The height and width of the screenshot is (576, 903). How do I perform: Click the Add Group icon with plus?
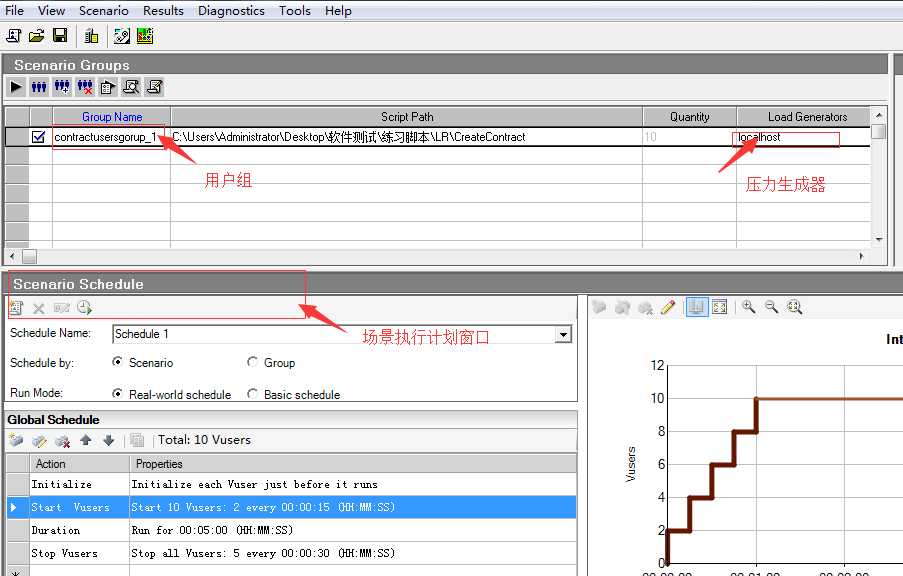(62, 87)
